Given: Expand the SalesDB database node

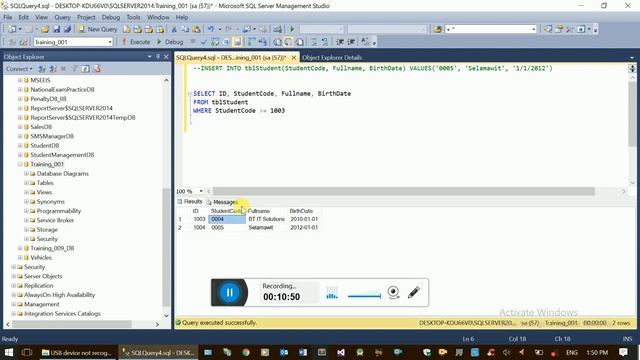Looking at the screenshot, I should (x=20, y=127).
